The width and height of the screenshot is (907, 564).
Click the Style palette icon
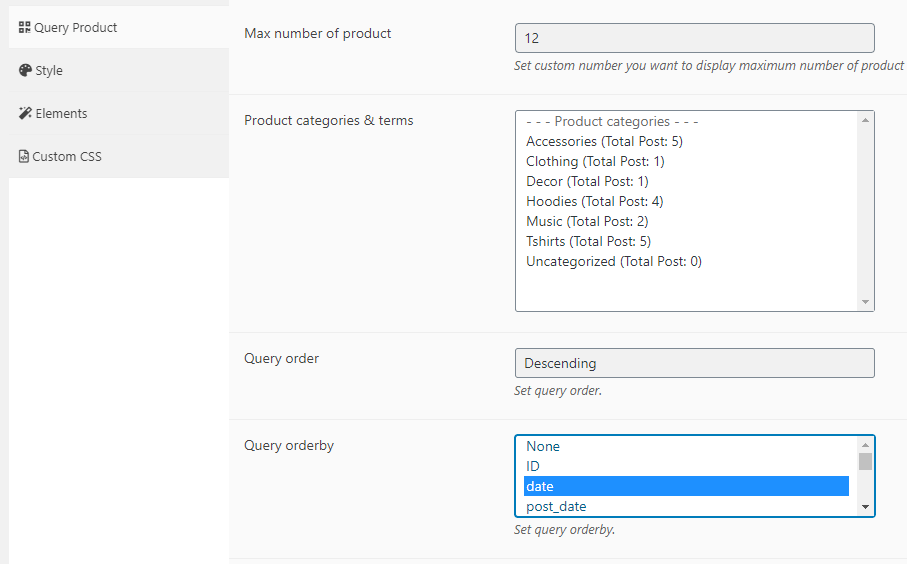(x=25, y=71)
